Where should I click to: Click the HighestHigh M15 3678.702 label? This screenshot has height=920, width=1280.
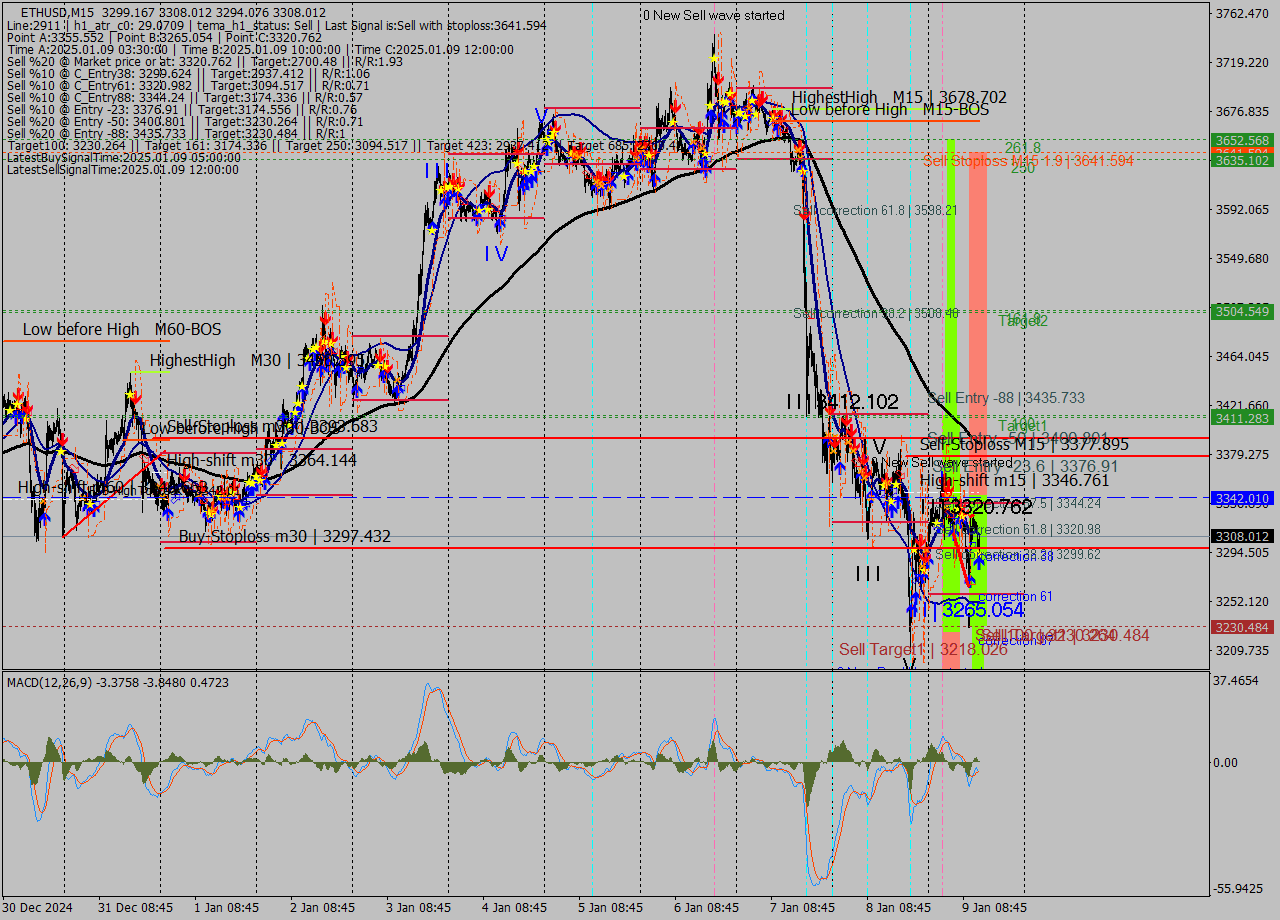tap(898, 97)
